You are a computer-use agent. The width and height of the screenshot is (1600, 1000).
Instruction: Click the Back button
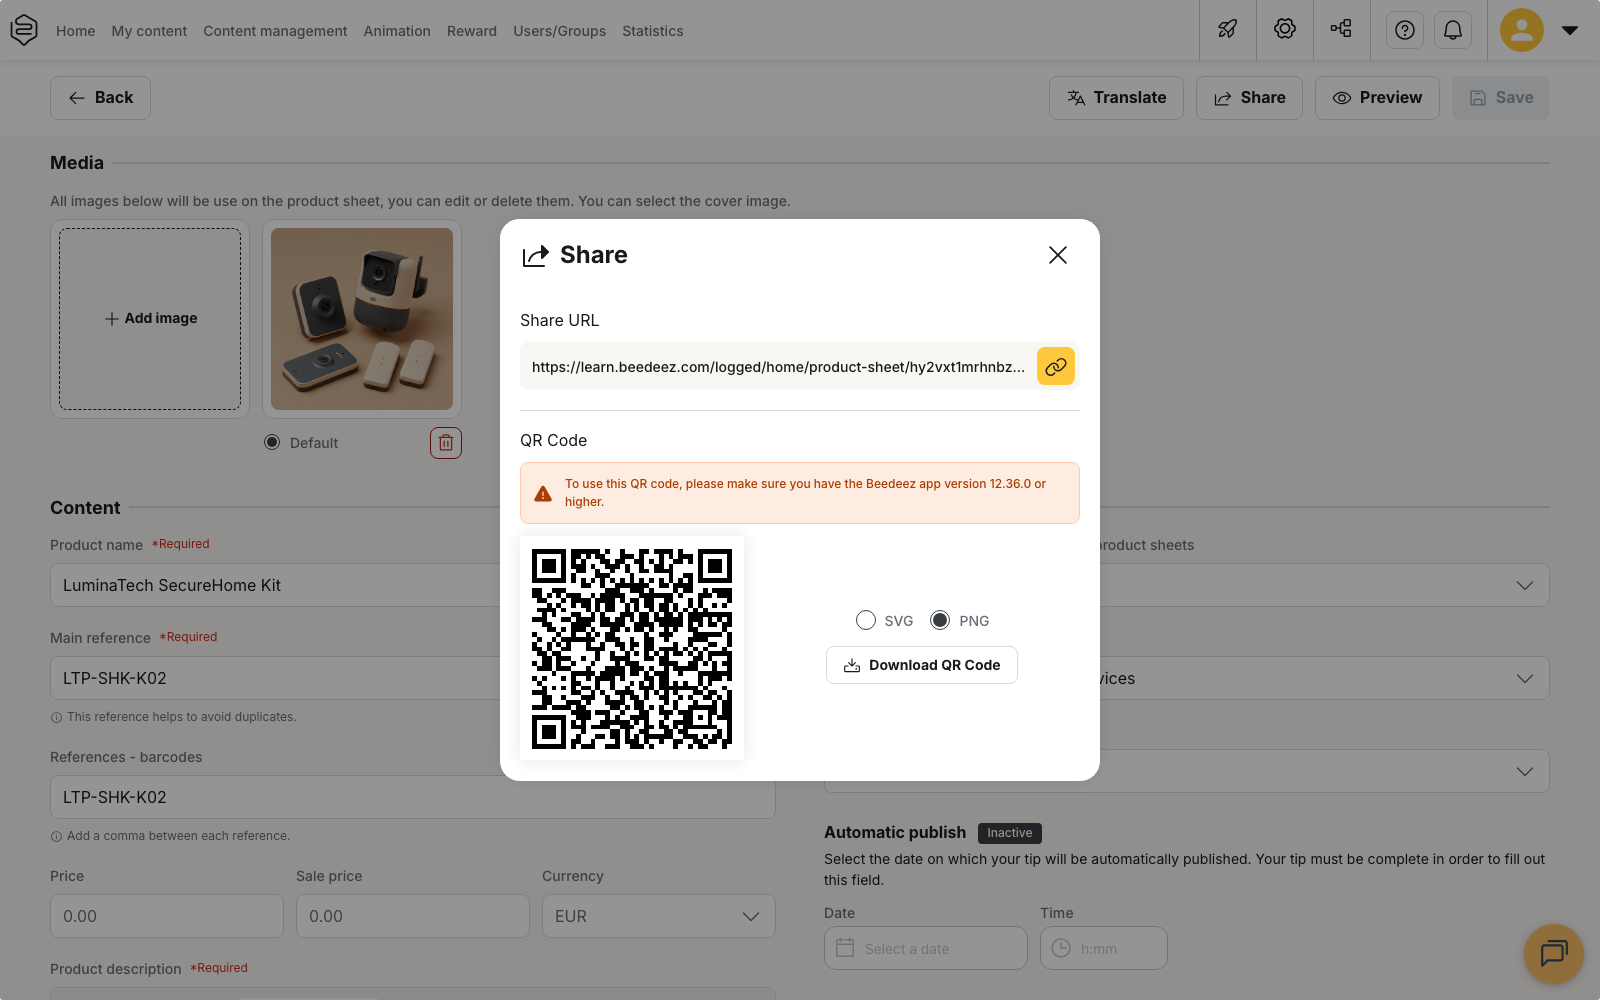(100, 98)
